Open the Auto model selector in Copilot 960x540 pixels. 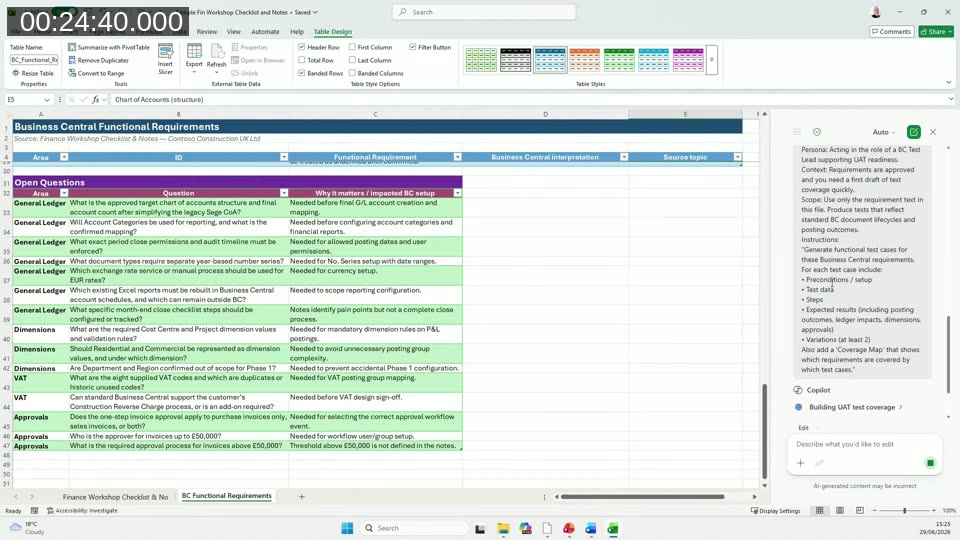click(883, 132)
